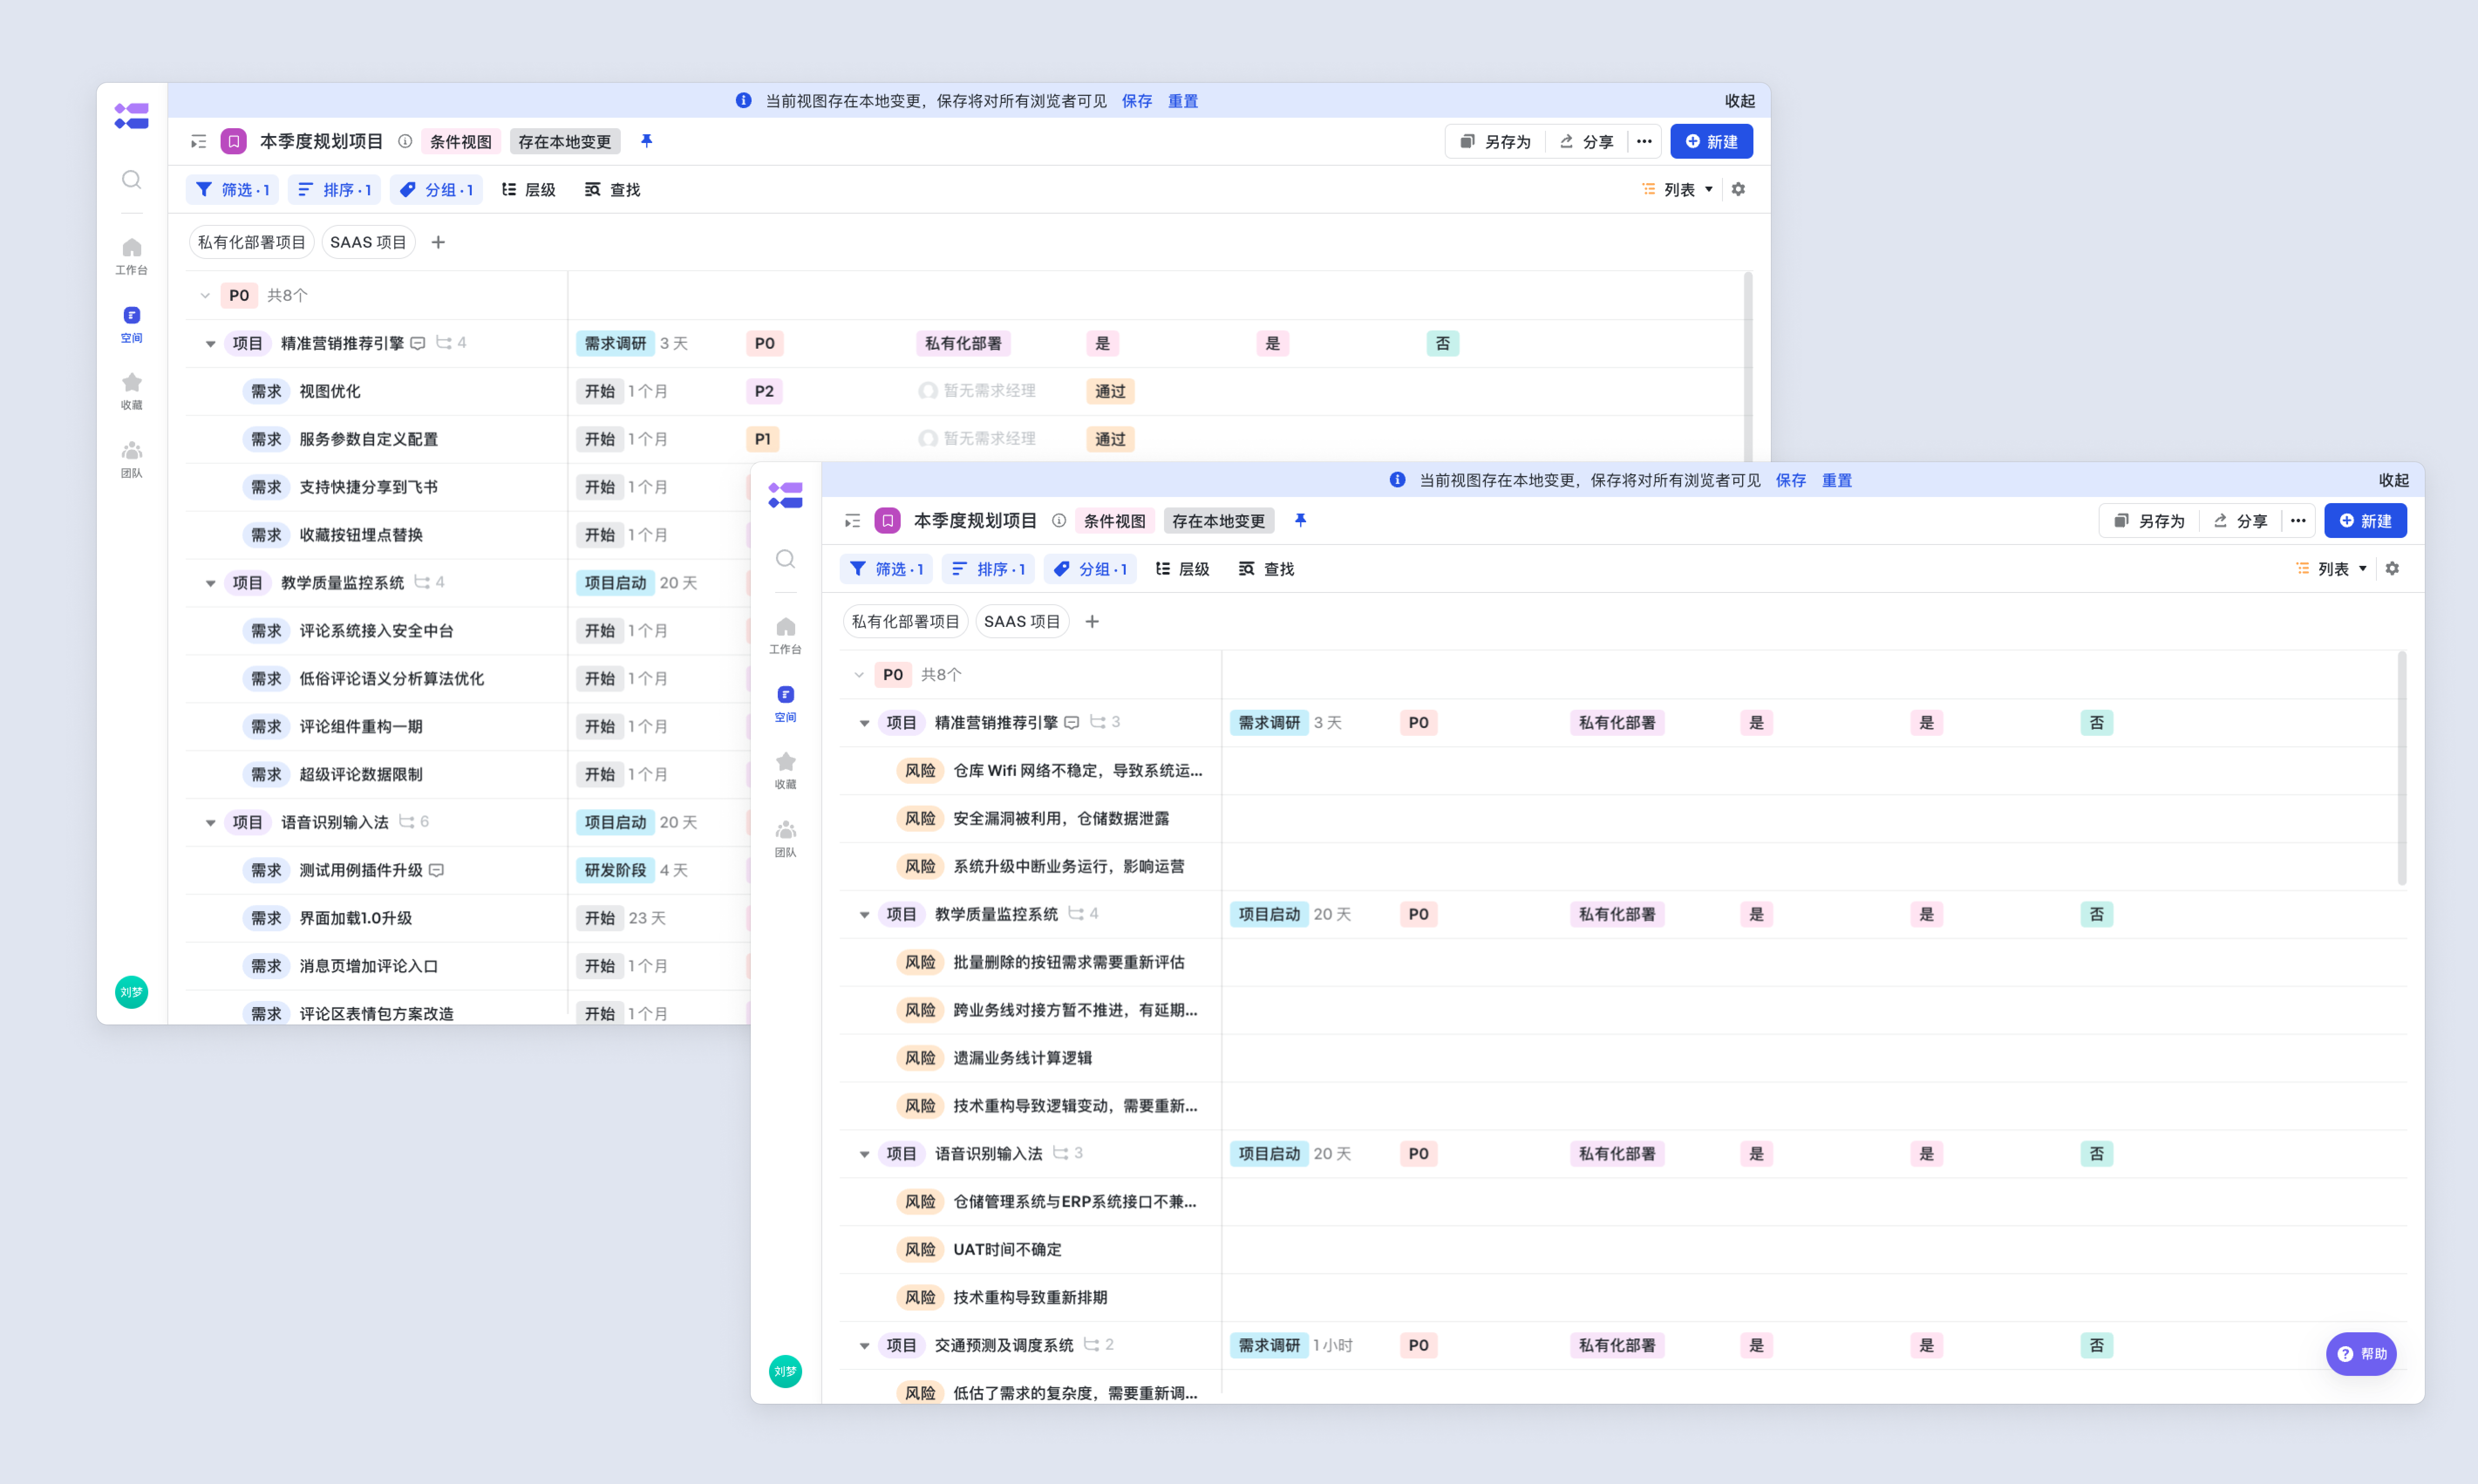Collapse the P0 group in the back window
This screenshot has height=1484, width=2478.
(205, 296)
